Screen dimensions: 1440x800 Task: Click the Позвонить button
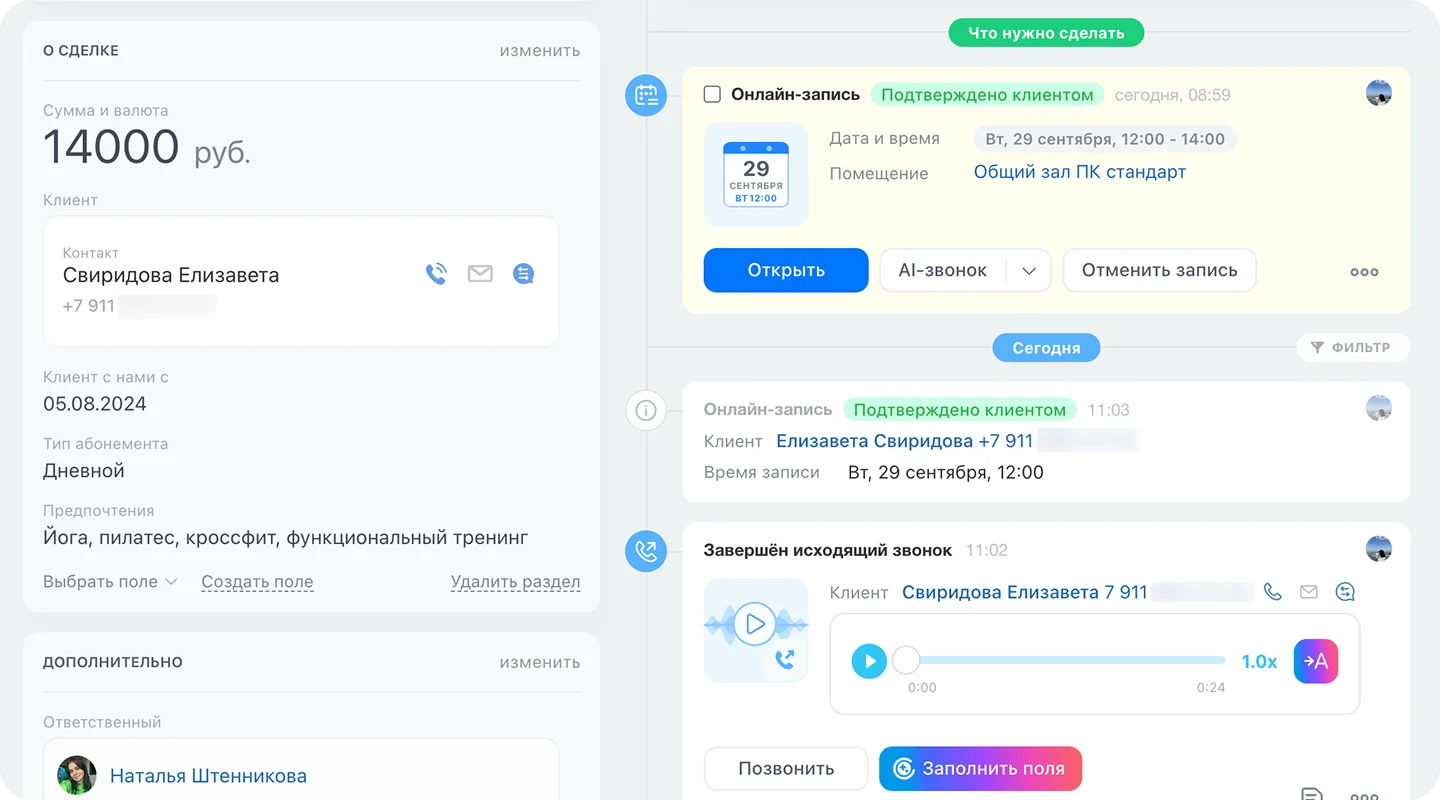tap(786, 769)
